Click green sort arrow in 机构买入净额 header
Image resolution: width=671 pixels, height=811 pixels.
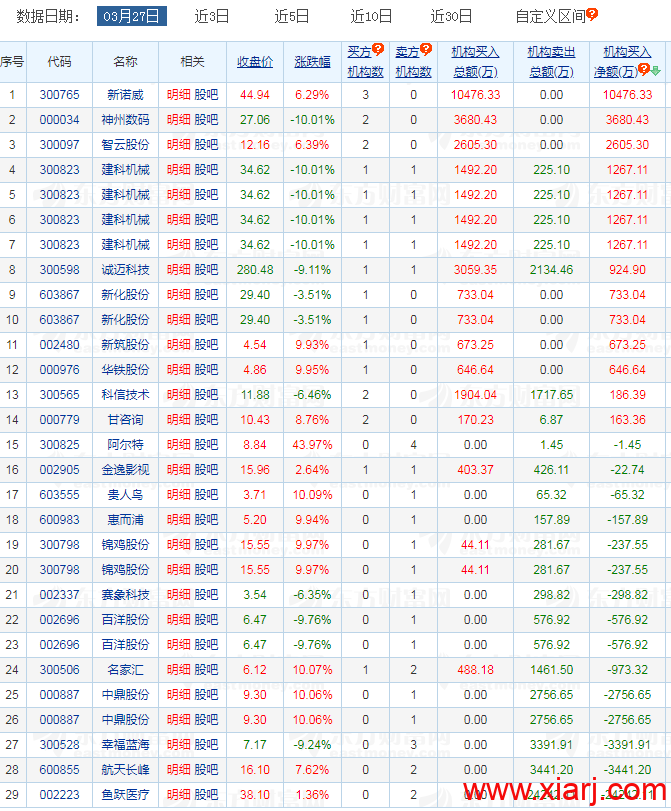coord(655,71)
